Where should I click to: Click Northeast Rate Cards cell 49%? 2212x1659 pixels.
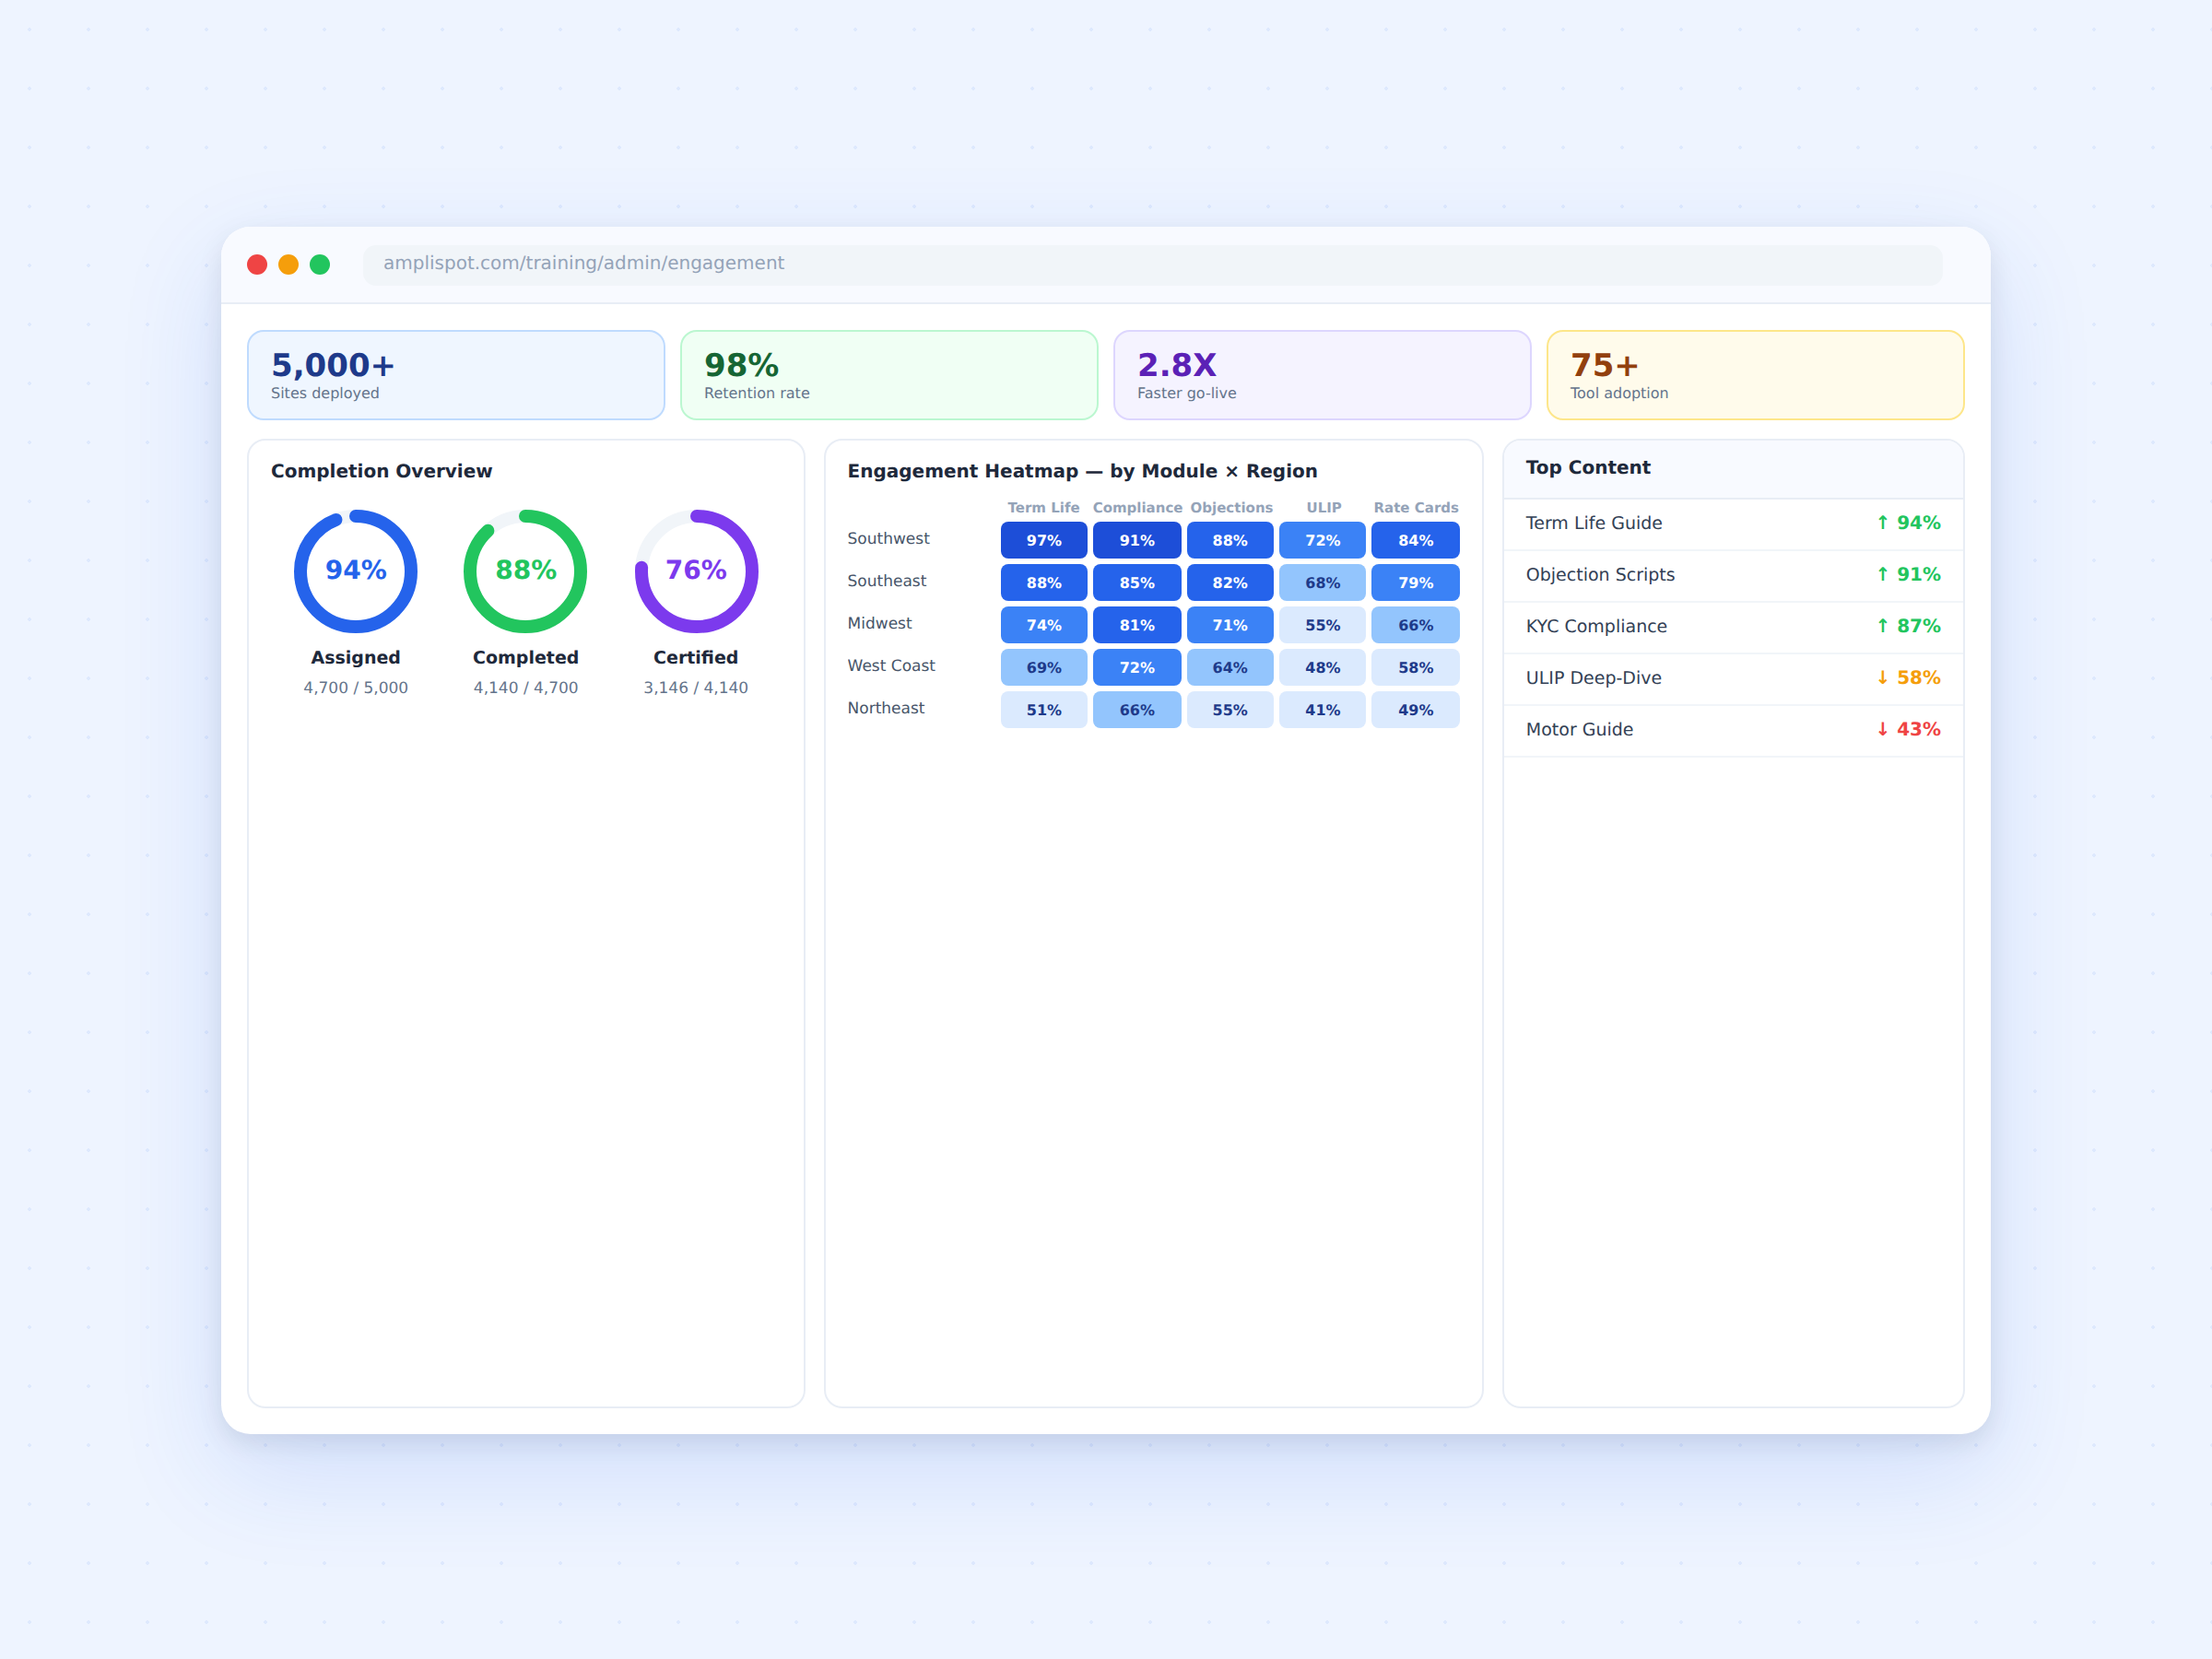(1416, 710)
